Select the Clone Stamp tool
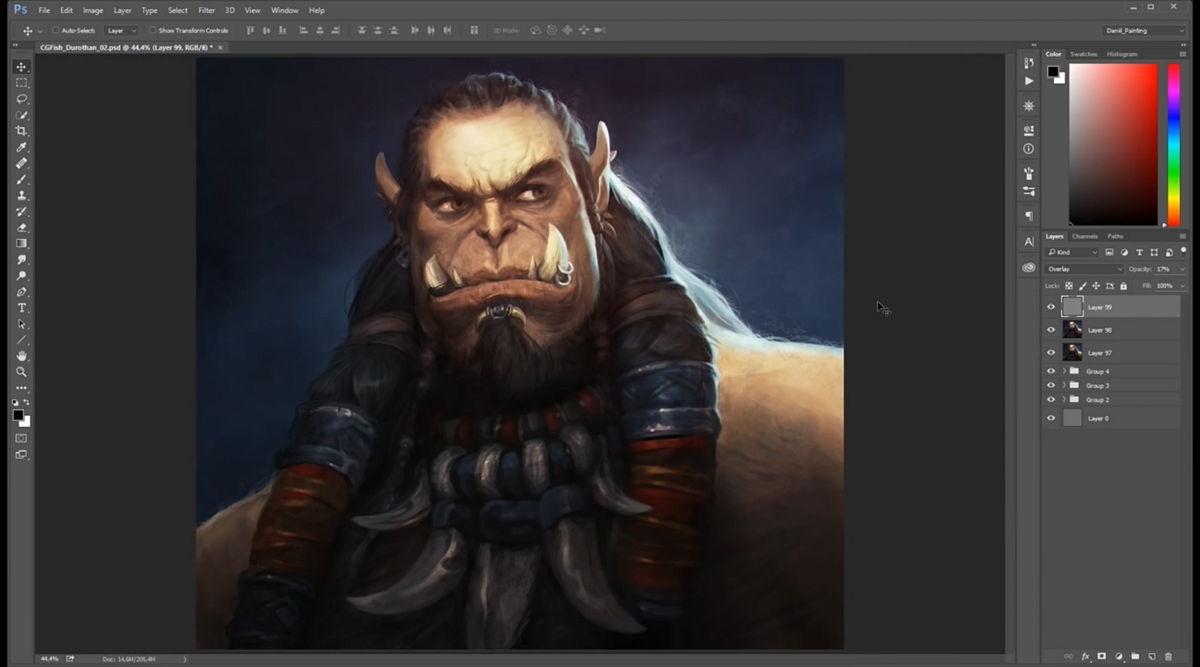1200x667 pixels. coord(22,195)
